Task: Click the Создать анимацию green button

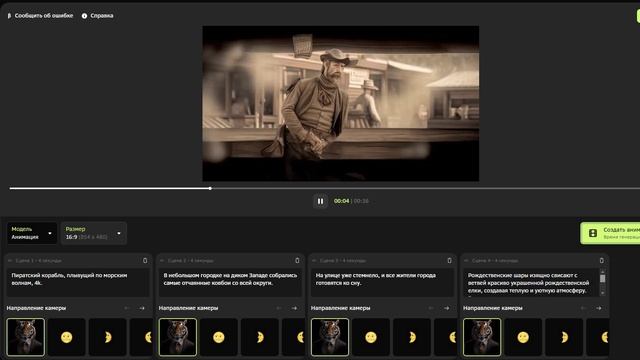Action: point(610,233)
